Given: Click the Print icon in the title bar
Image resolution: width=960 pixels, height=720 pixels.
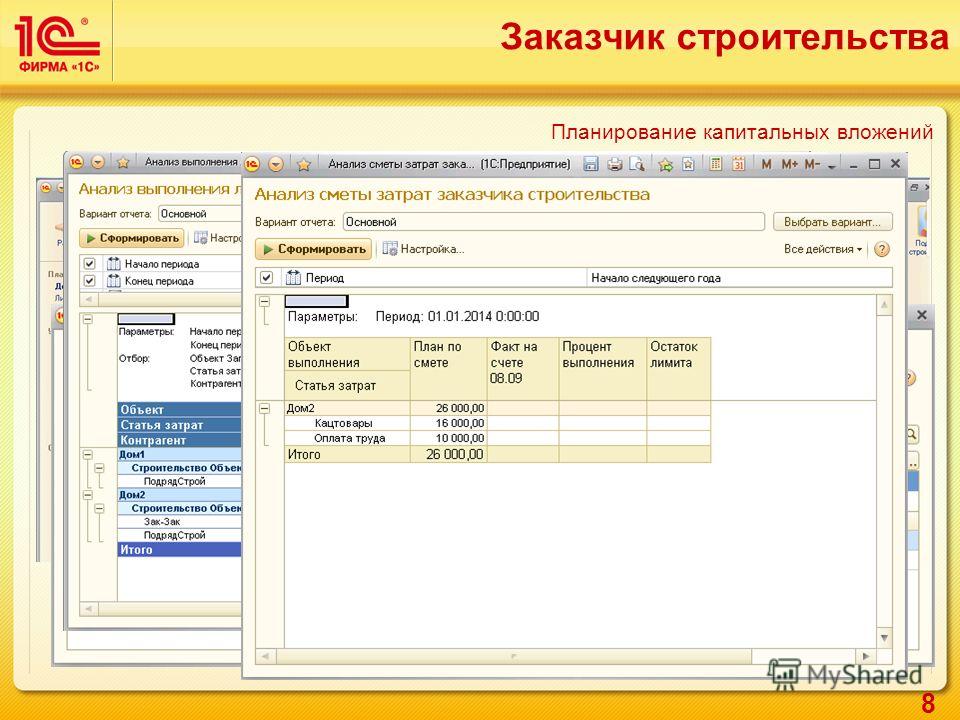Looking at the screenshot, I should coord(615,164).
